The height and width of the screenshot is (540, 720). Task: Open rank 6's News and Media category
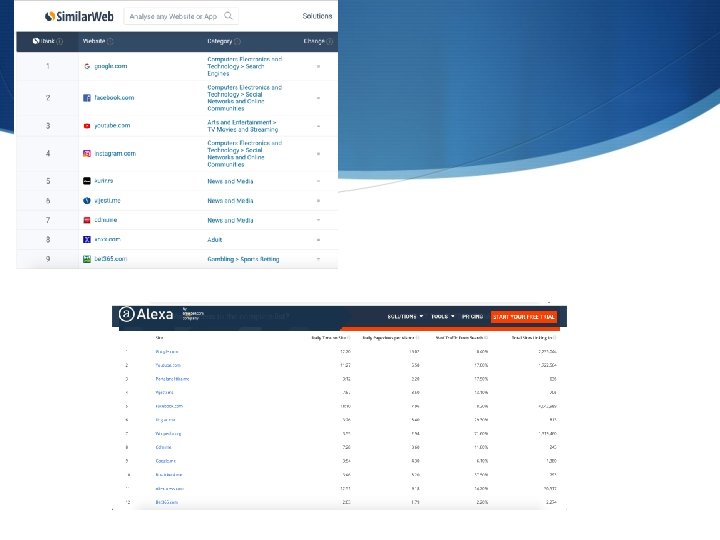(230, 201)
